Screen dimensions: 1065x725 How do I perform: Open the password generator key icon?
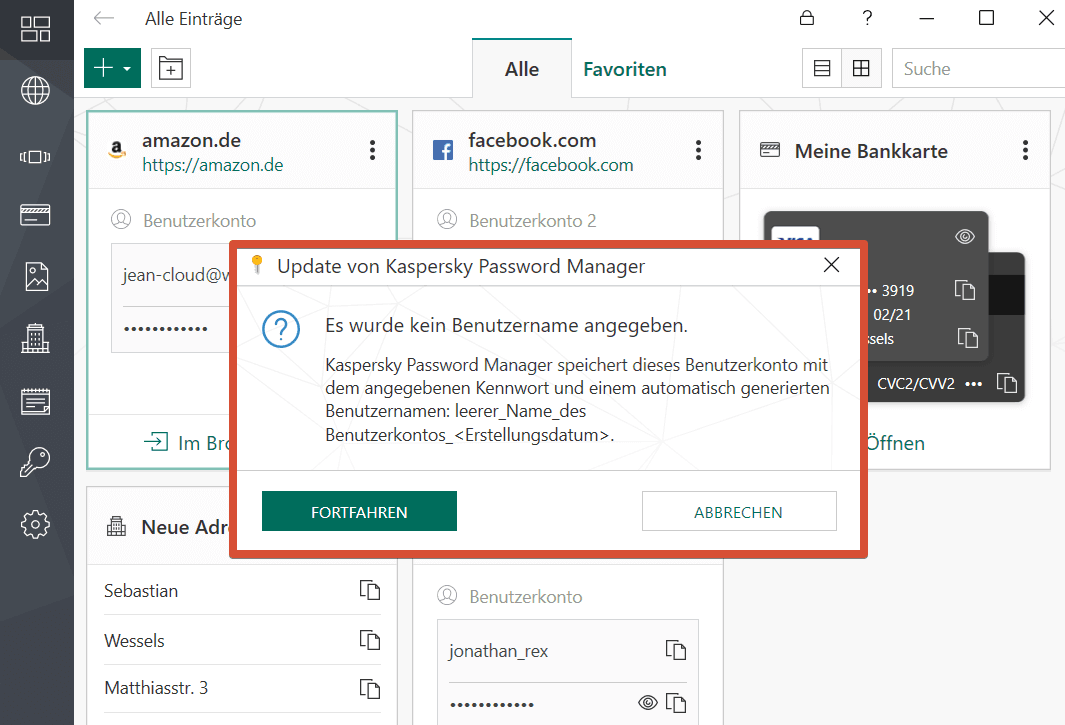point(35,462)
